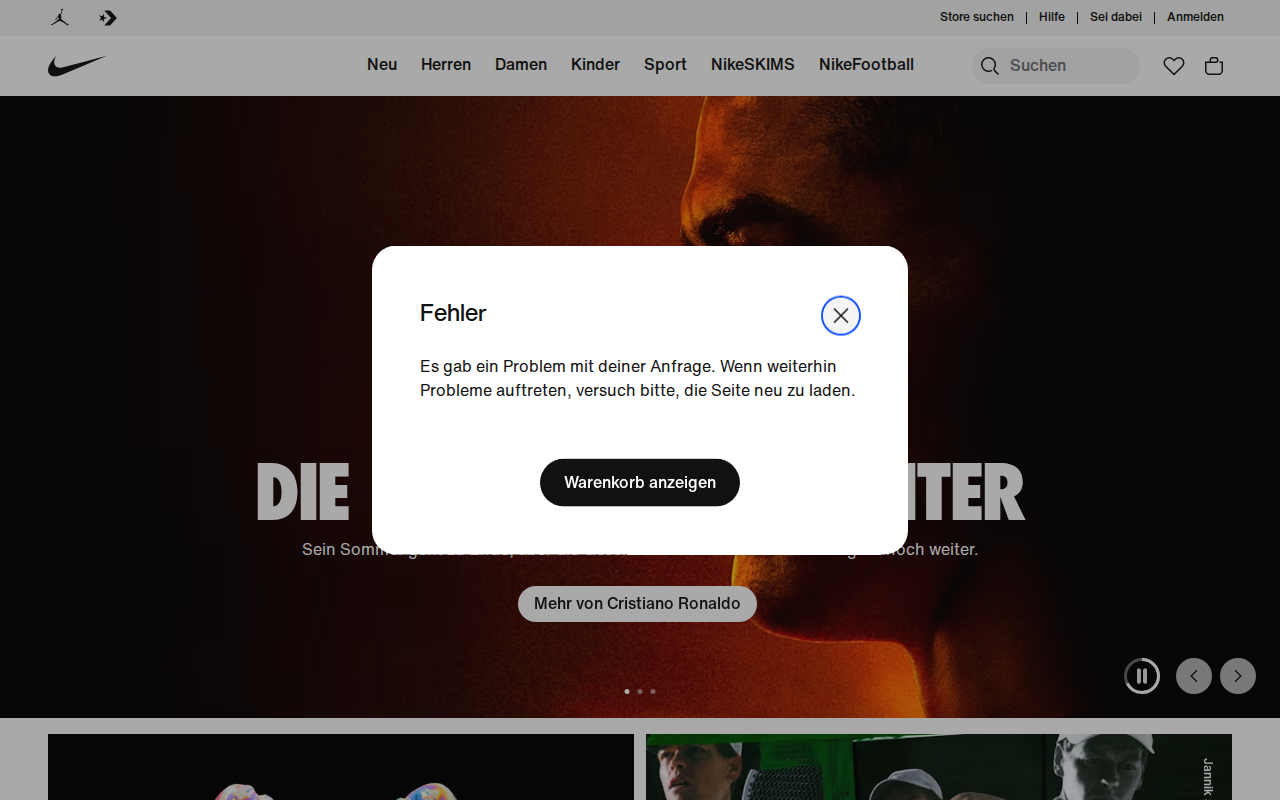The width and height of the screenshot is (1280, 800).
Task: Open the Damen menu
Action: pyautogui.click(x=521, y=65)
